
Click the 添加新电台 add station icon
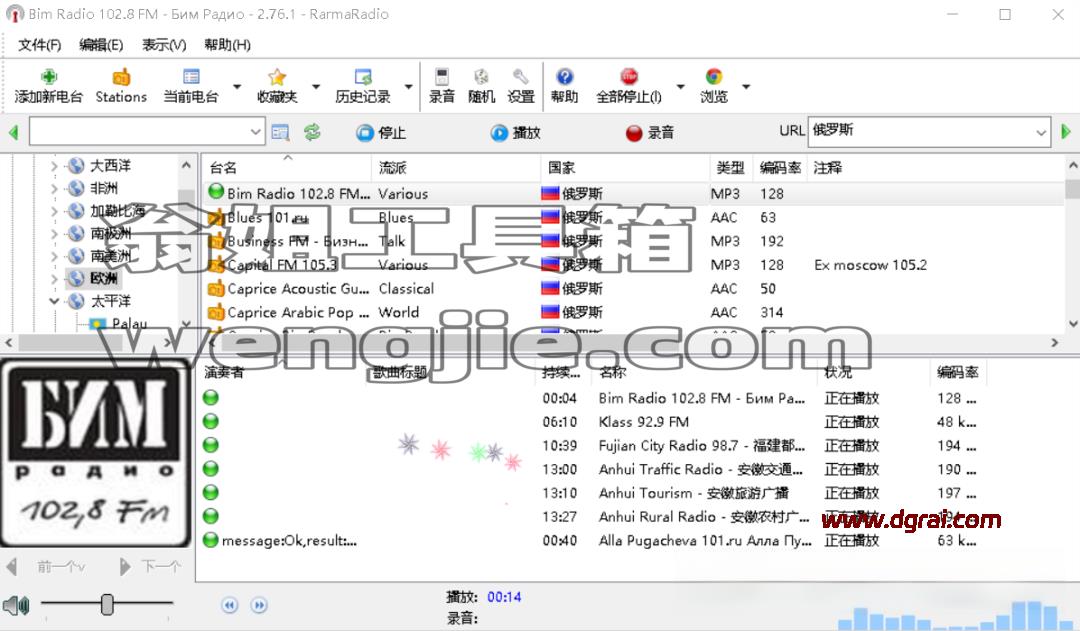49,76
